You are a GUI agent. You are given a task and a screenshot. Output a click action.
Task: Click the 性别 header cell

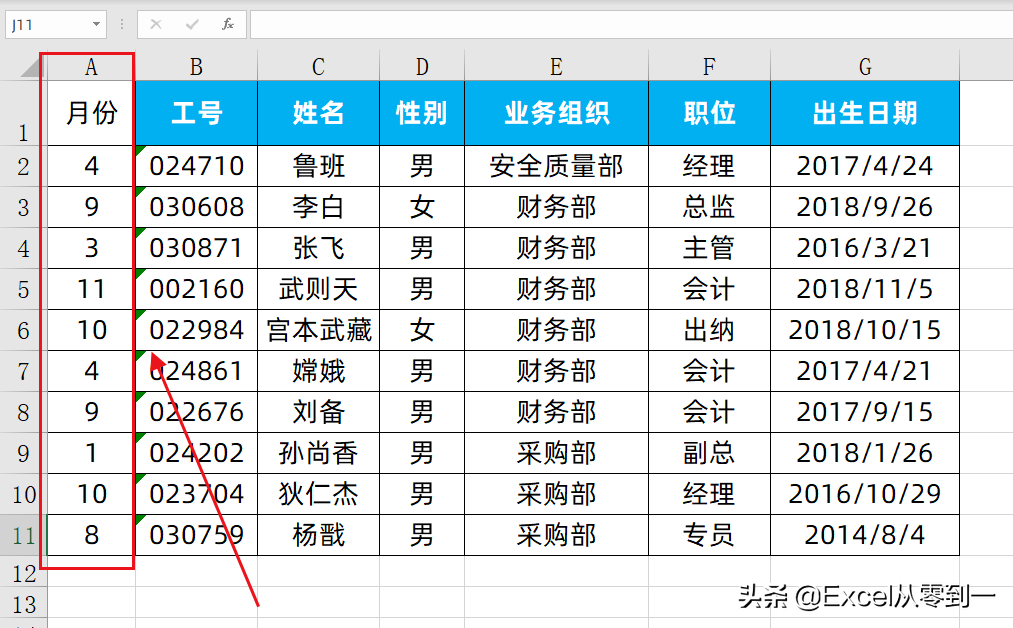point(422,113)
